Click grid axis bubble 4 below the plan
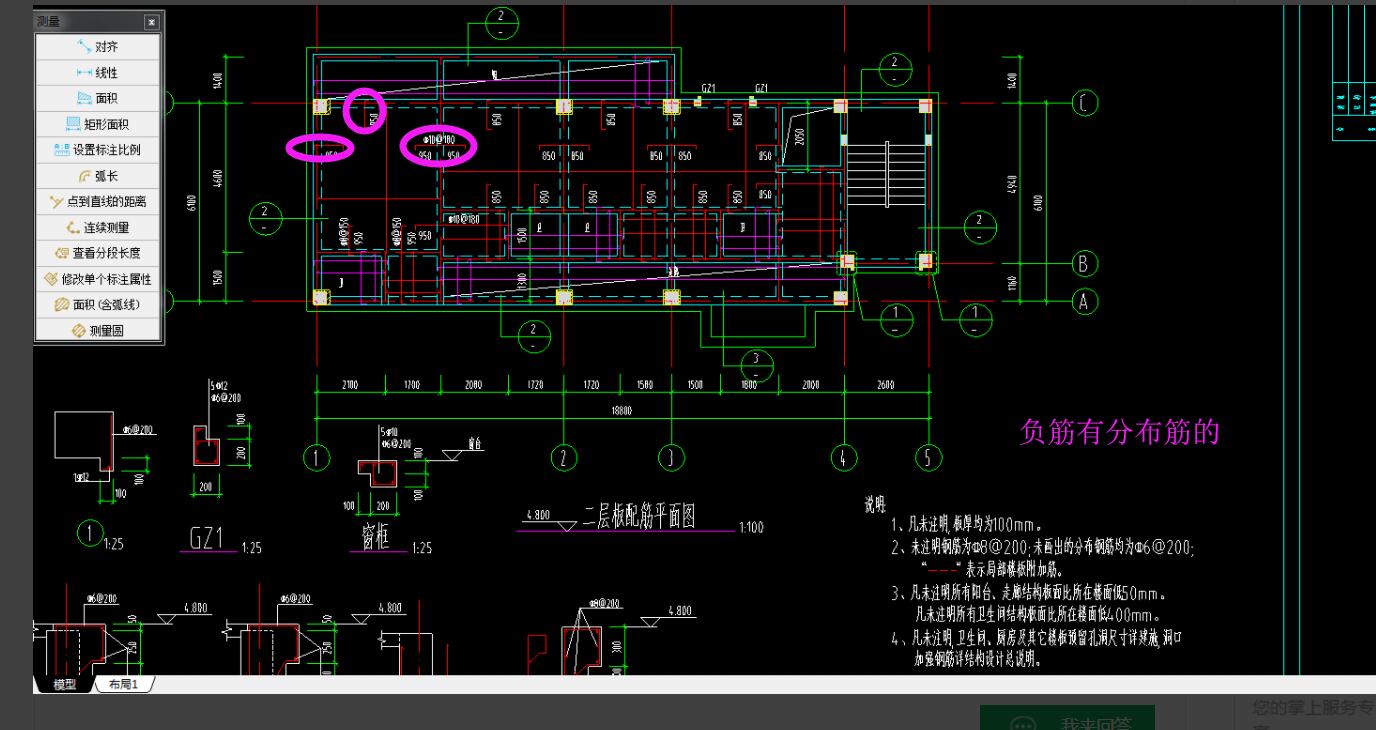Screen dimensions: 1376x730 tap(845, 458)
